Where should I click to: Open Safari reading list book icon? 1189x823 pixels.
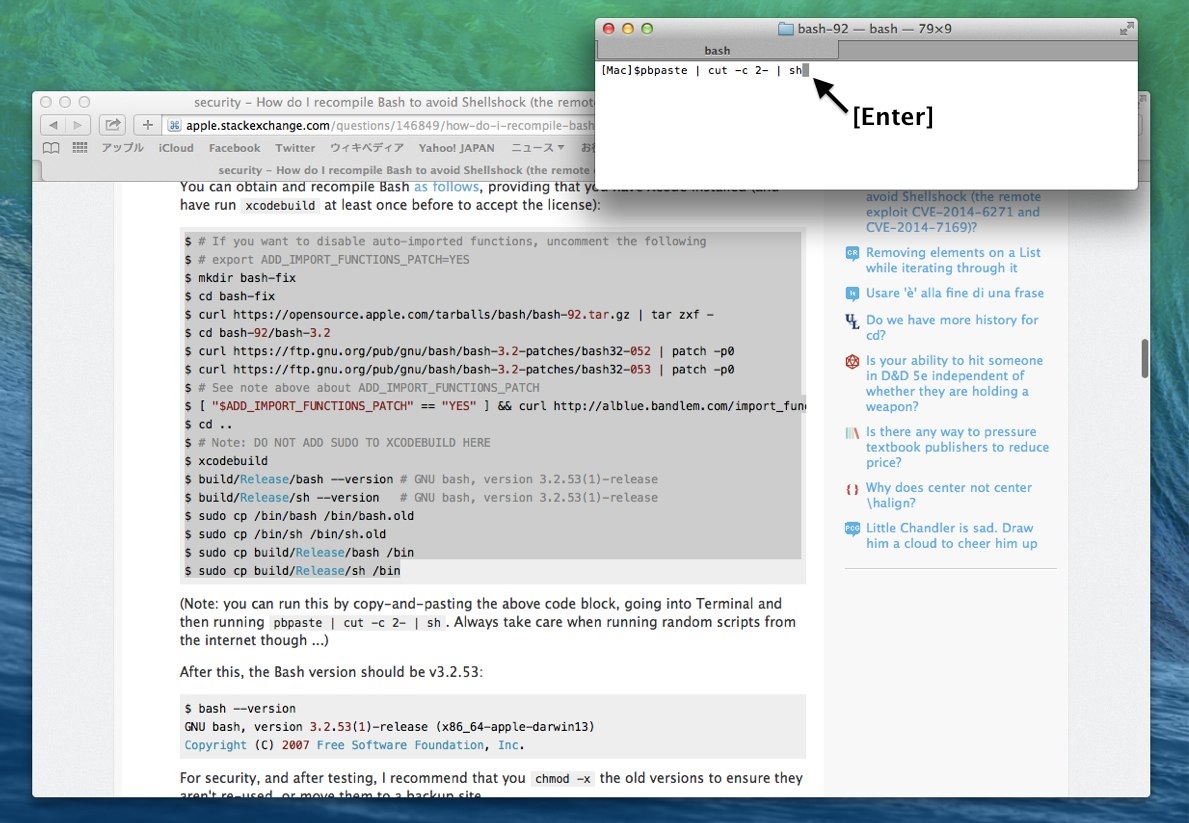point(51,148)
